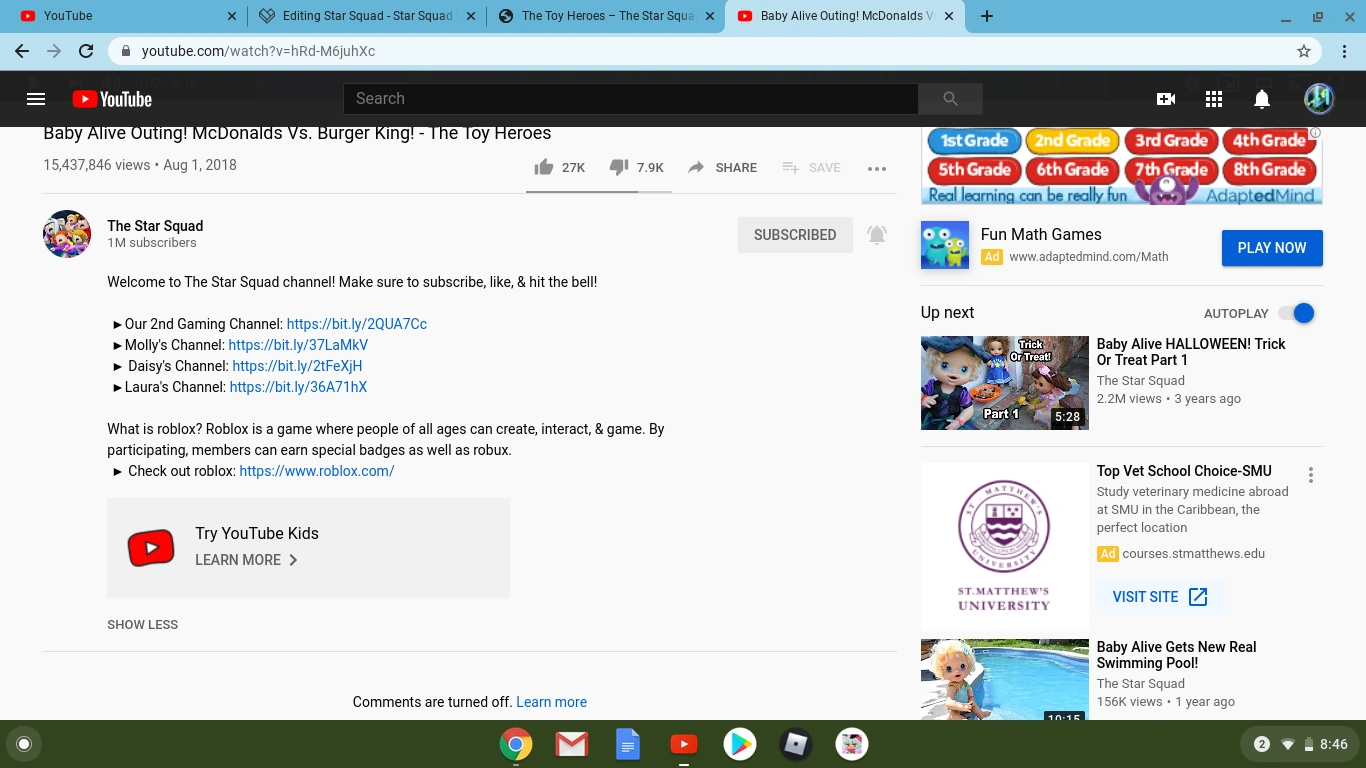Open the system tray clock area

1301,744
